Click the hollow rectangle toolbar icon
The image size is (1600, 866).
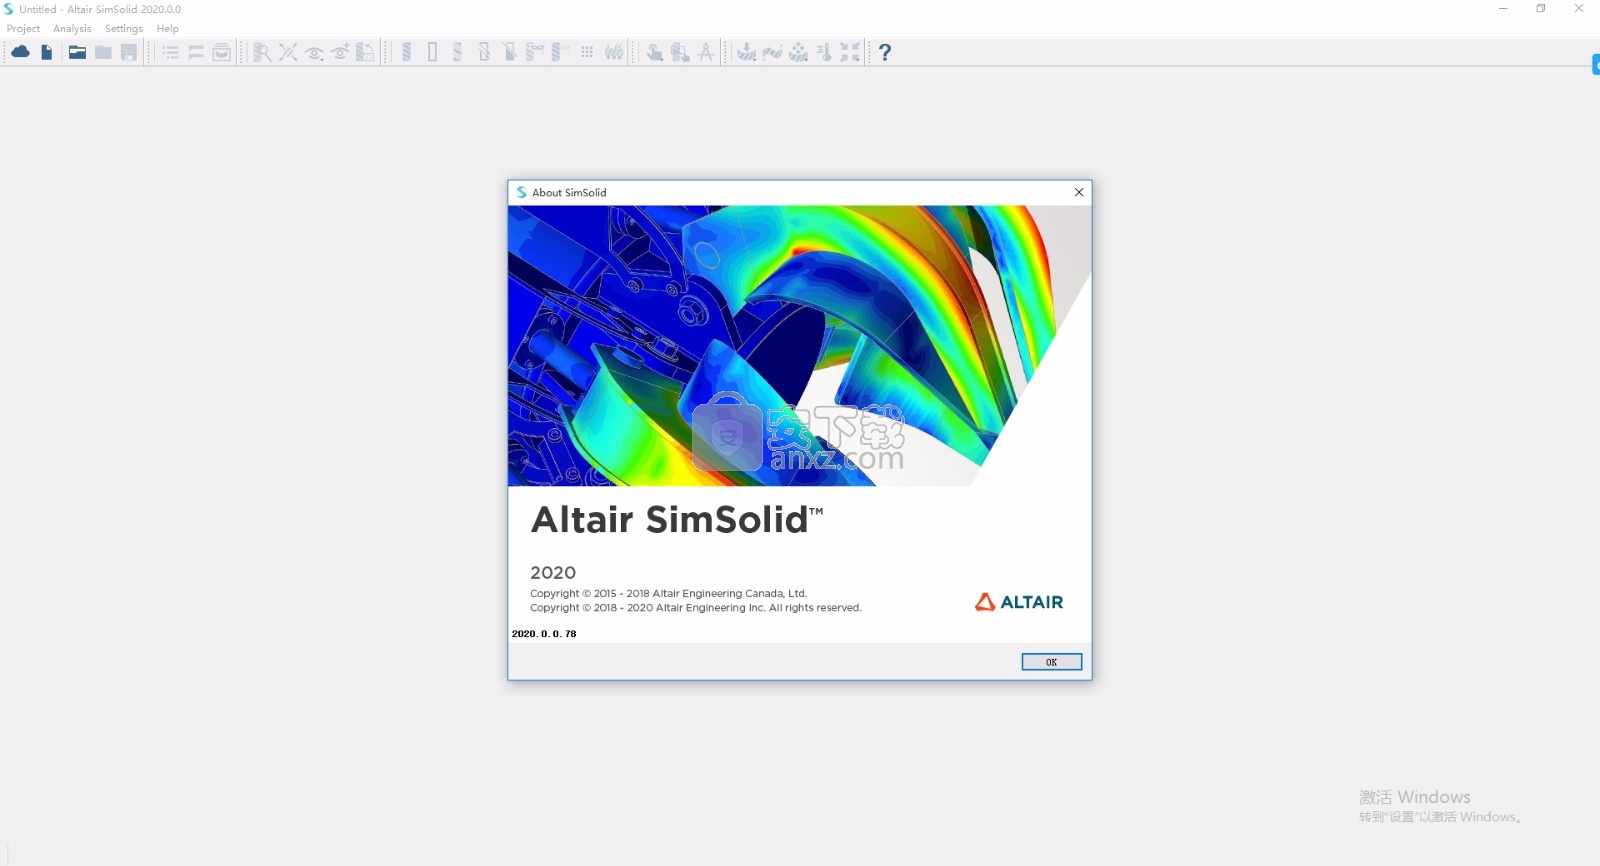click(x=432, y=52)
